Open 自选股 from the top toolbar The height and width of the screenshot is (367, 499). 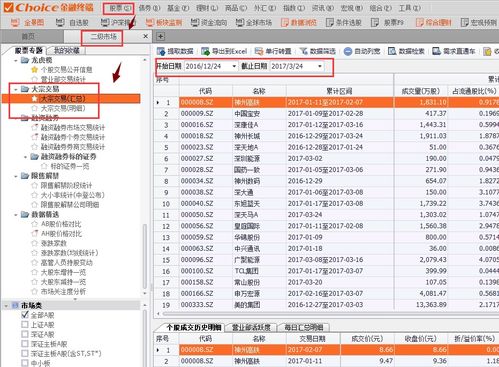60,22
